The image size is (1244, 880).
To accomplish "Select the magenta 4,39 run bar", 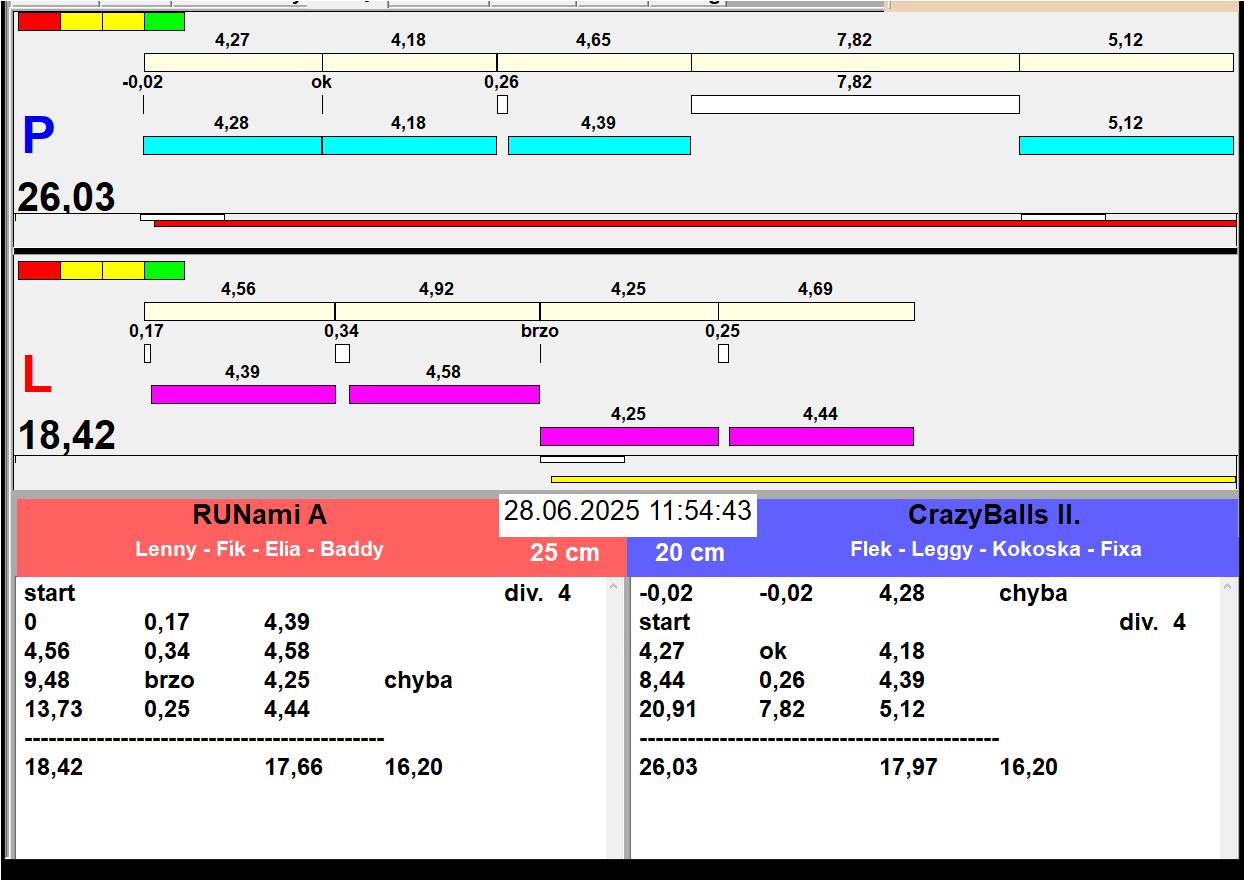I will click(x=243, y=394).
